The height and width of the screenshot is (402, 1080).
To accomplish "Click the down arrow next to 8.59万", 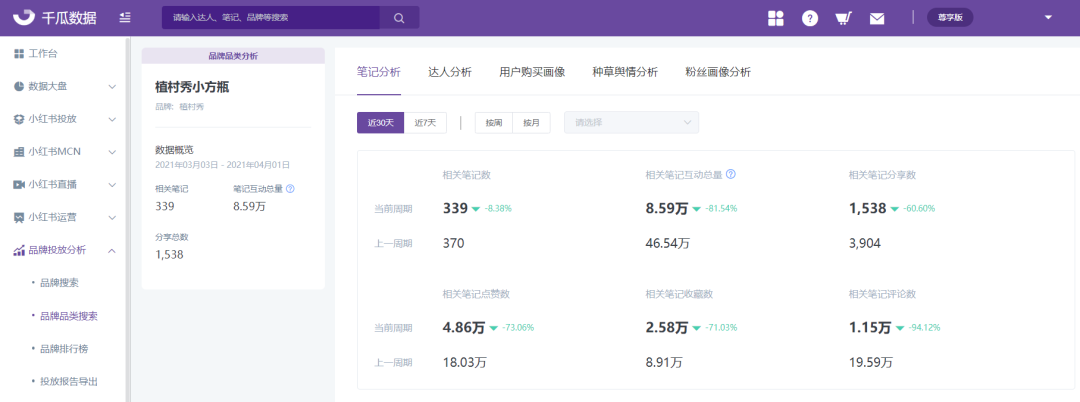I will (696, 209).
